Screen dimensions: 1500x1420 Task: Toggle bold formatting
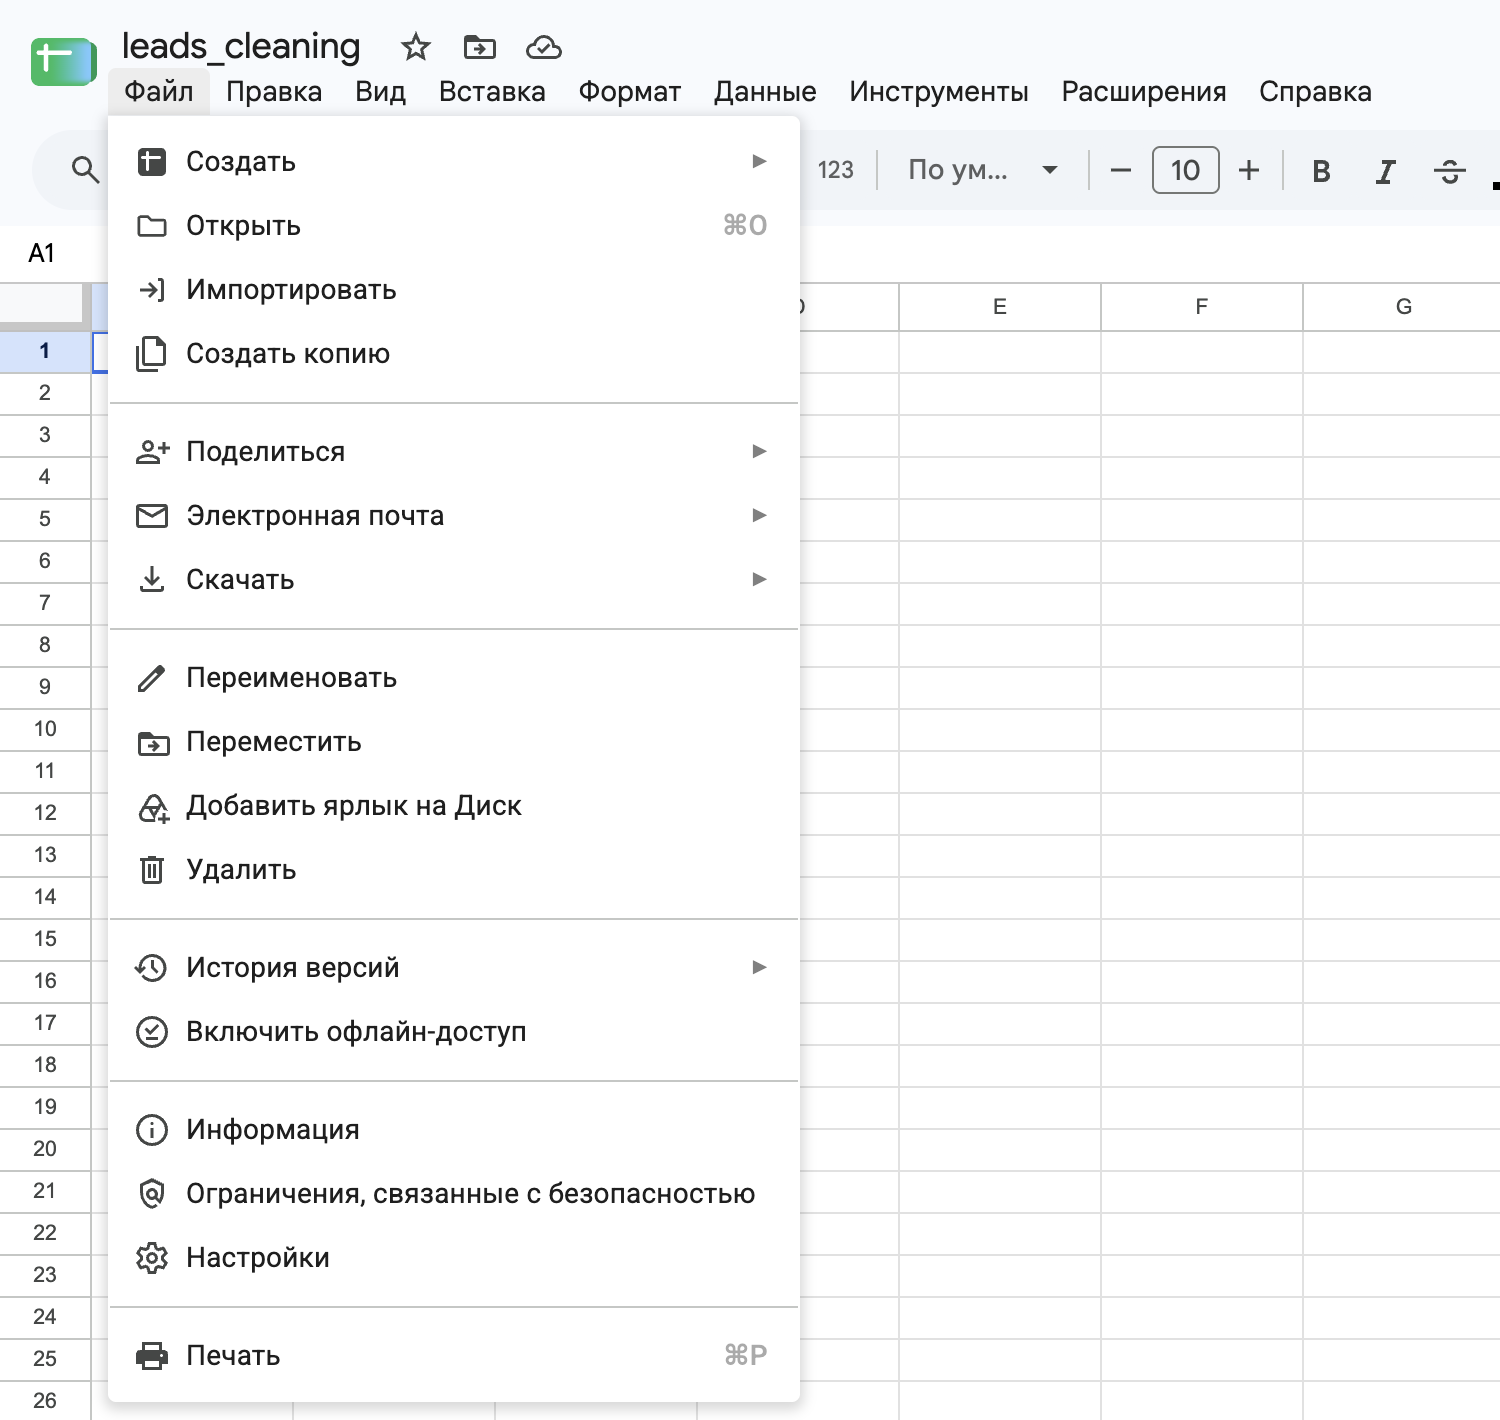click(1321, 171)
